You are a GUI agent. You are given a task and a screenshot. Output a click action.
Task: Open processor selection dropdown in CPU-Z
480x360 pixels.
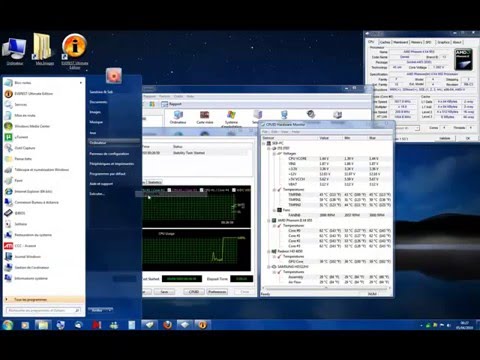pyautogui.click(x=407, y=128)
